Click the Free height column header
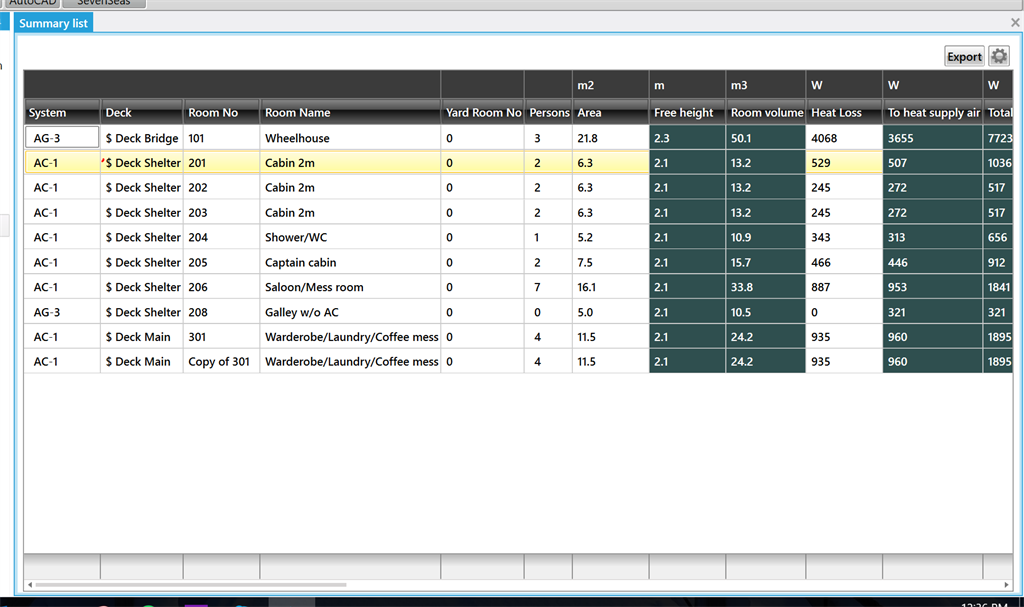The image size is (1024, 607). [687, 112]
